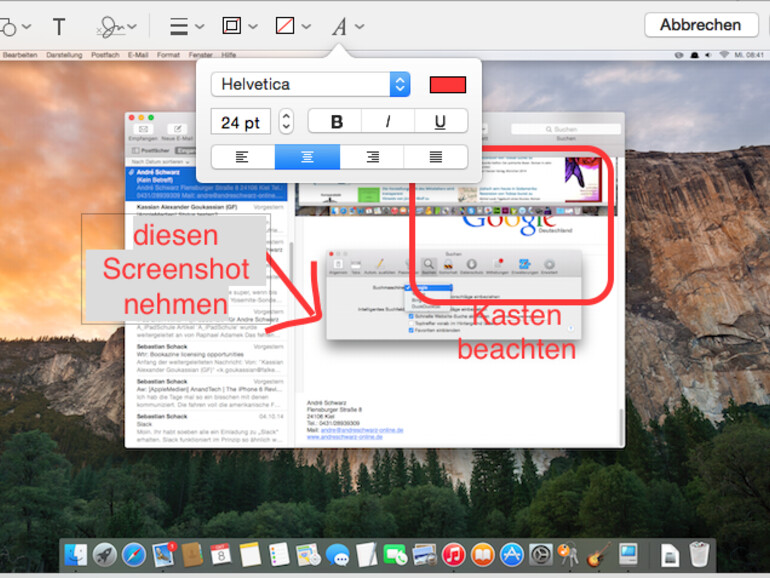Open System Preferences gear in Dock
The image size is (770, 578).
point(541,555)
